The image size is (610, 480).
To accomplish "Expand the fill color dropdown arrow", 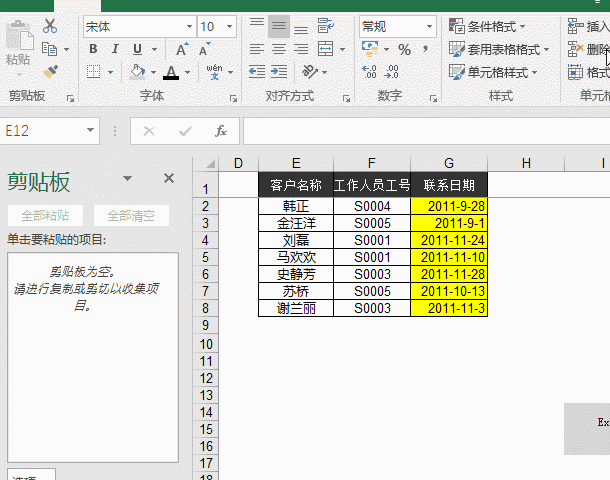I will (153, 72).
